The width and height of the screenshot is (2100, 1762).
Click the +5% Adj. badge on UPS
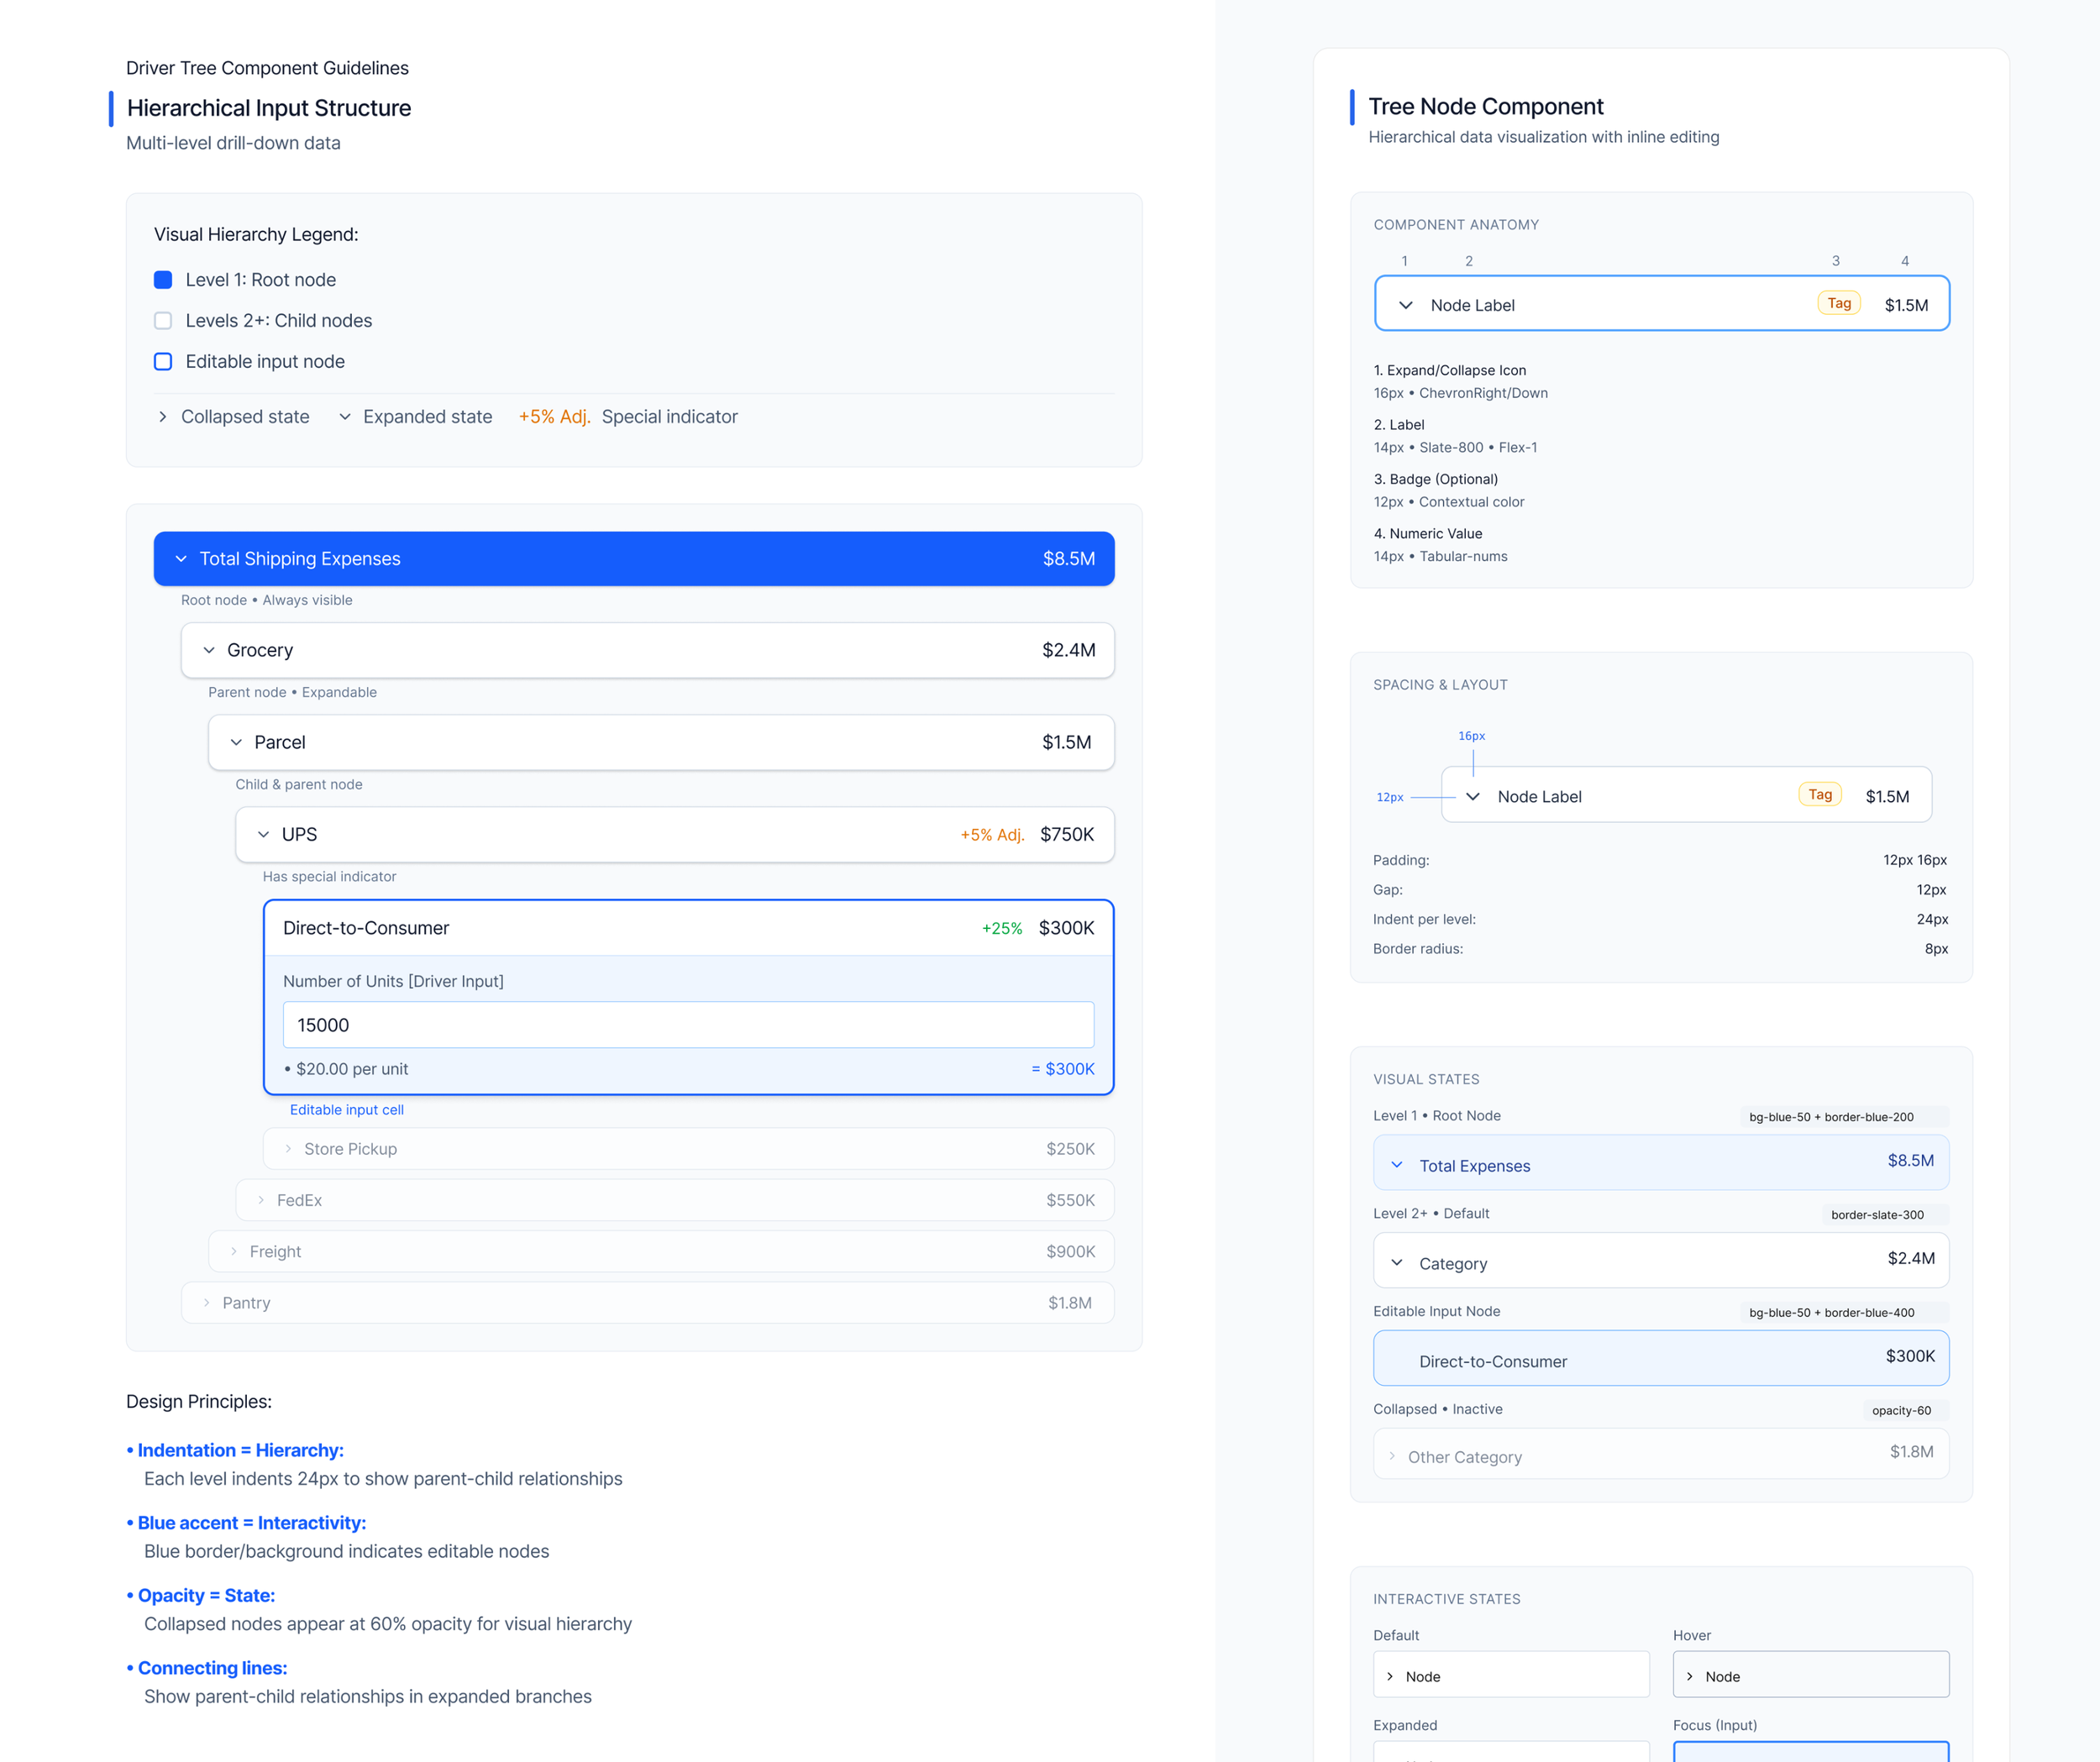click(991, 835)
